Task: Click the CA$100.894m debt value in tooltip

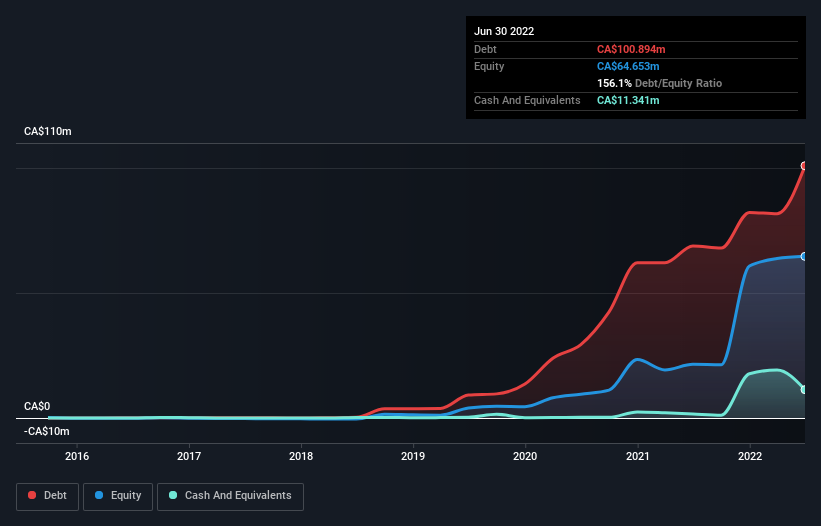Action: (x=631, y=49)
